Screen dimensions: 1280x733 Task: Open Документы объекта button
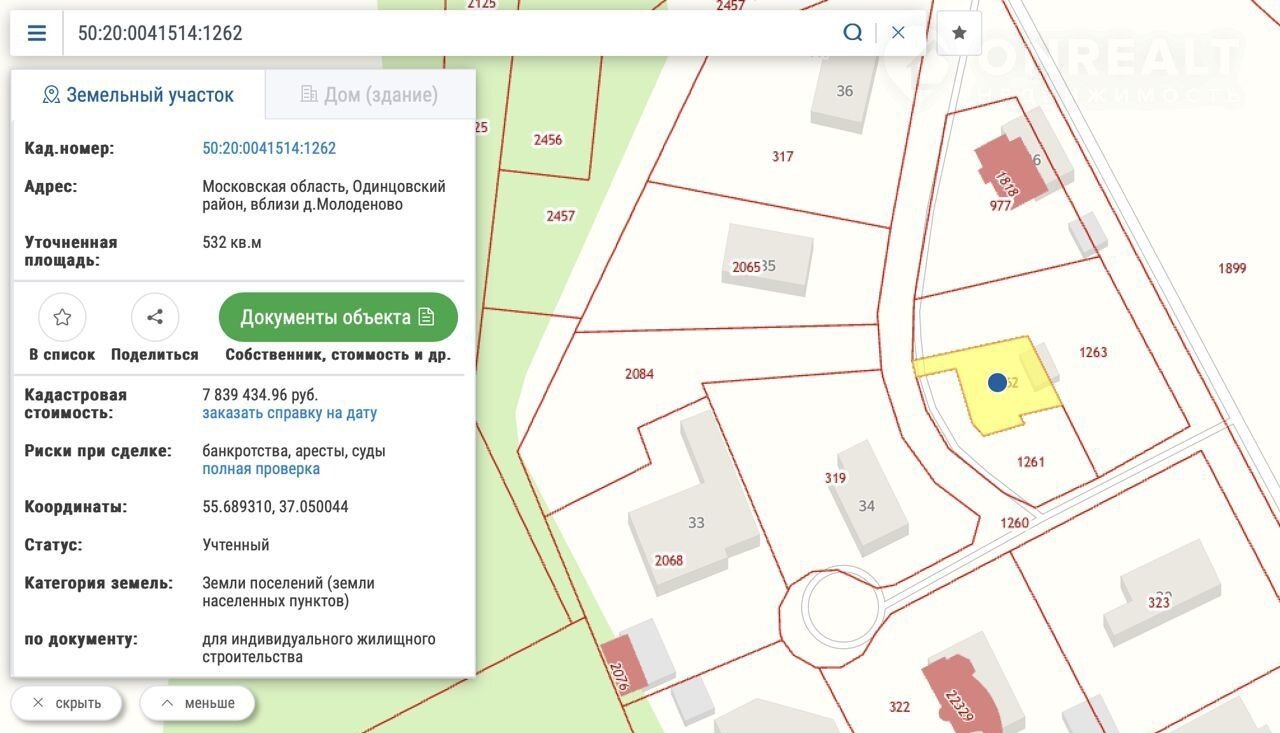(338, 317)
